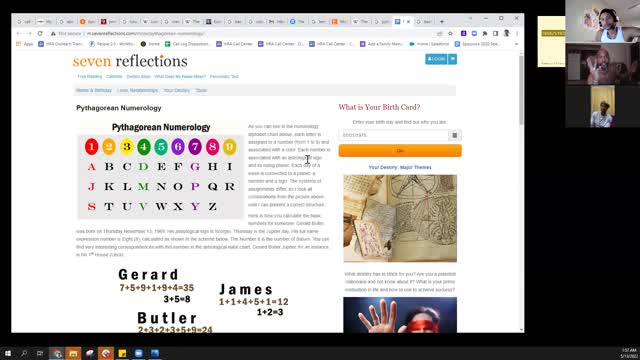Open Your Destiny: Major Themes link
Screen dimensions: 640x360
click(x=400, y=167)
